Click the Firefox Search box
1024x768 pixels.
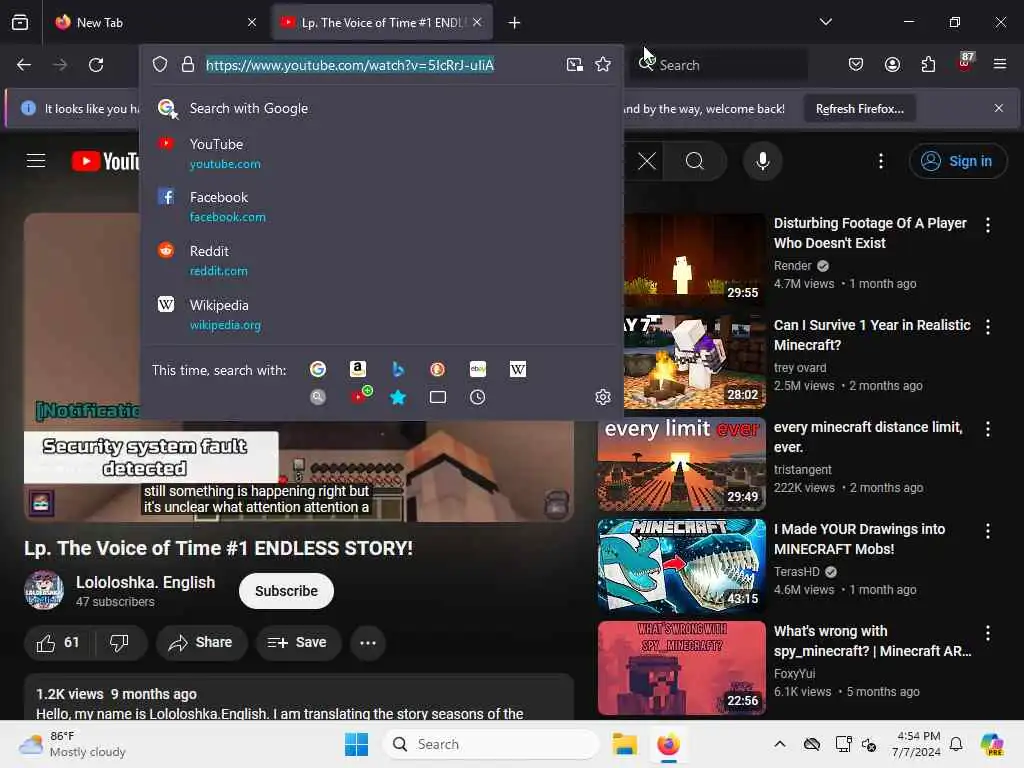[x=718, y=65]
